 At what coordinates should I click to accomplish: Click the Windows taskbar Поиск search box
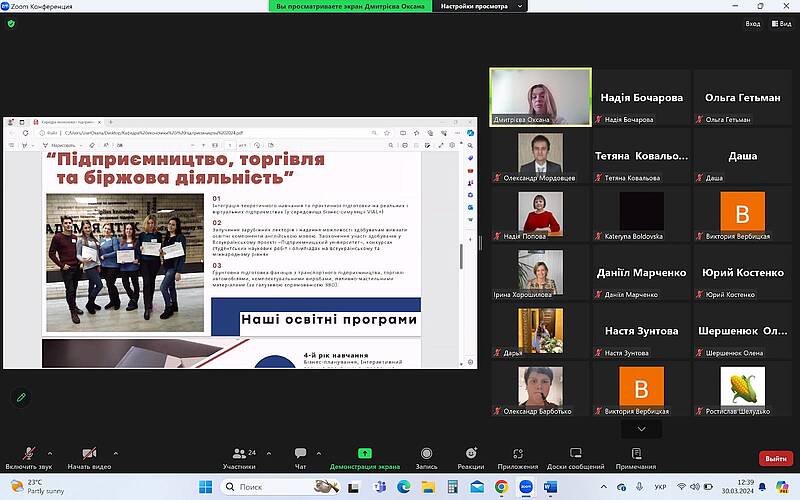(280, 486)
